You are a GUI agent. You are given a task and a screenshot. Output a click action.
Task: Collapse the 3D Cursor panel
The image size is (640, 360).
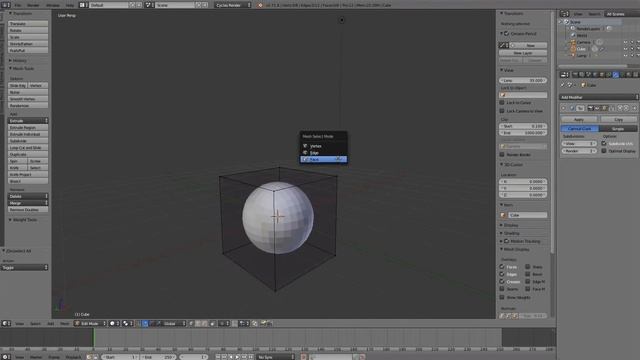coord(512,164)
